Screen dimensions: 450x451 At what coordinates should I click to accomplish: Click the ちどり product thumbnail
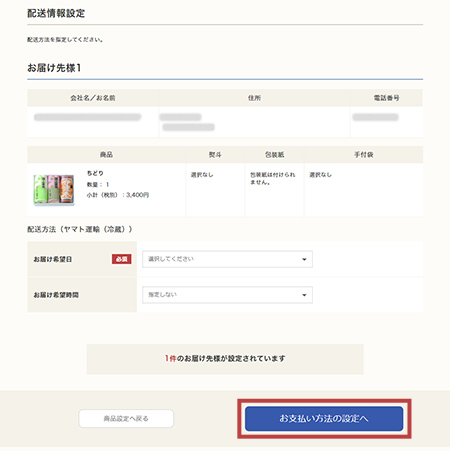tap(54, 189)
